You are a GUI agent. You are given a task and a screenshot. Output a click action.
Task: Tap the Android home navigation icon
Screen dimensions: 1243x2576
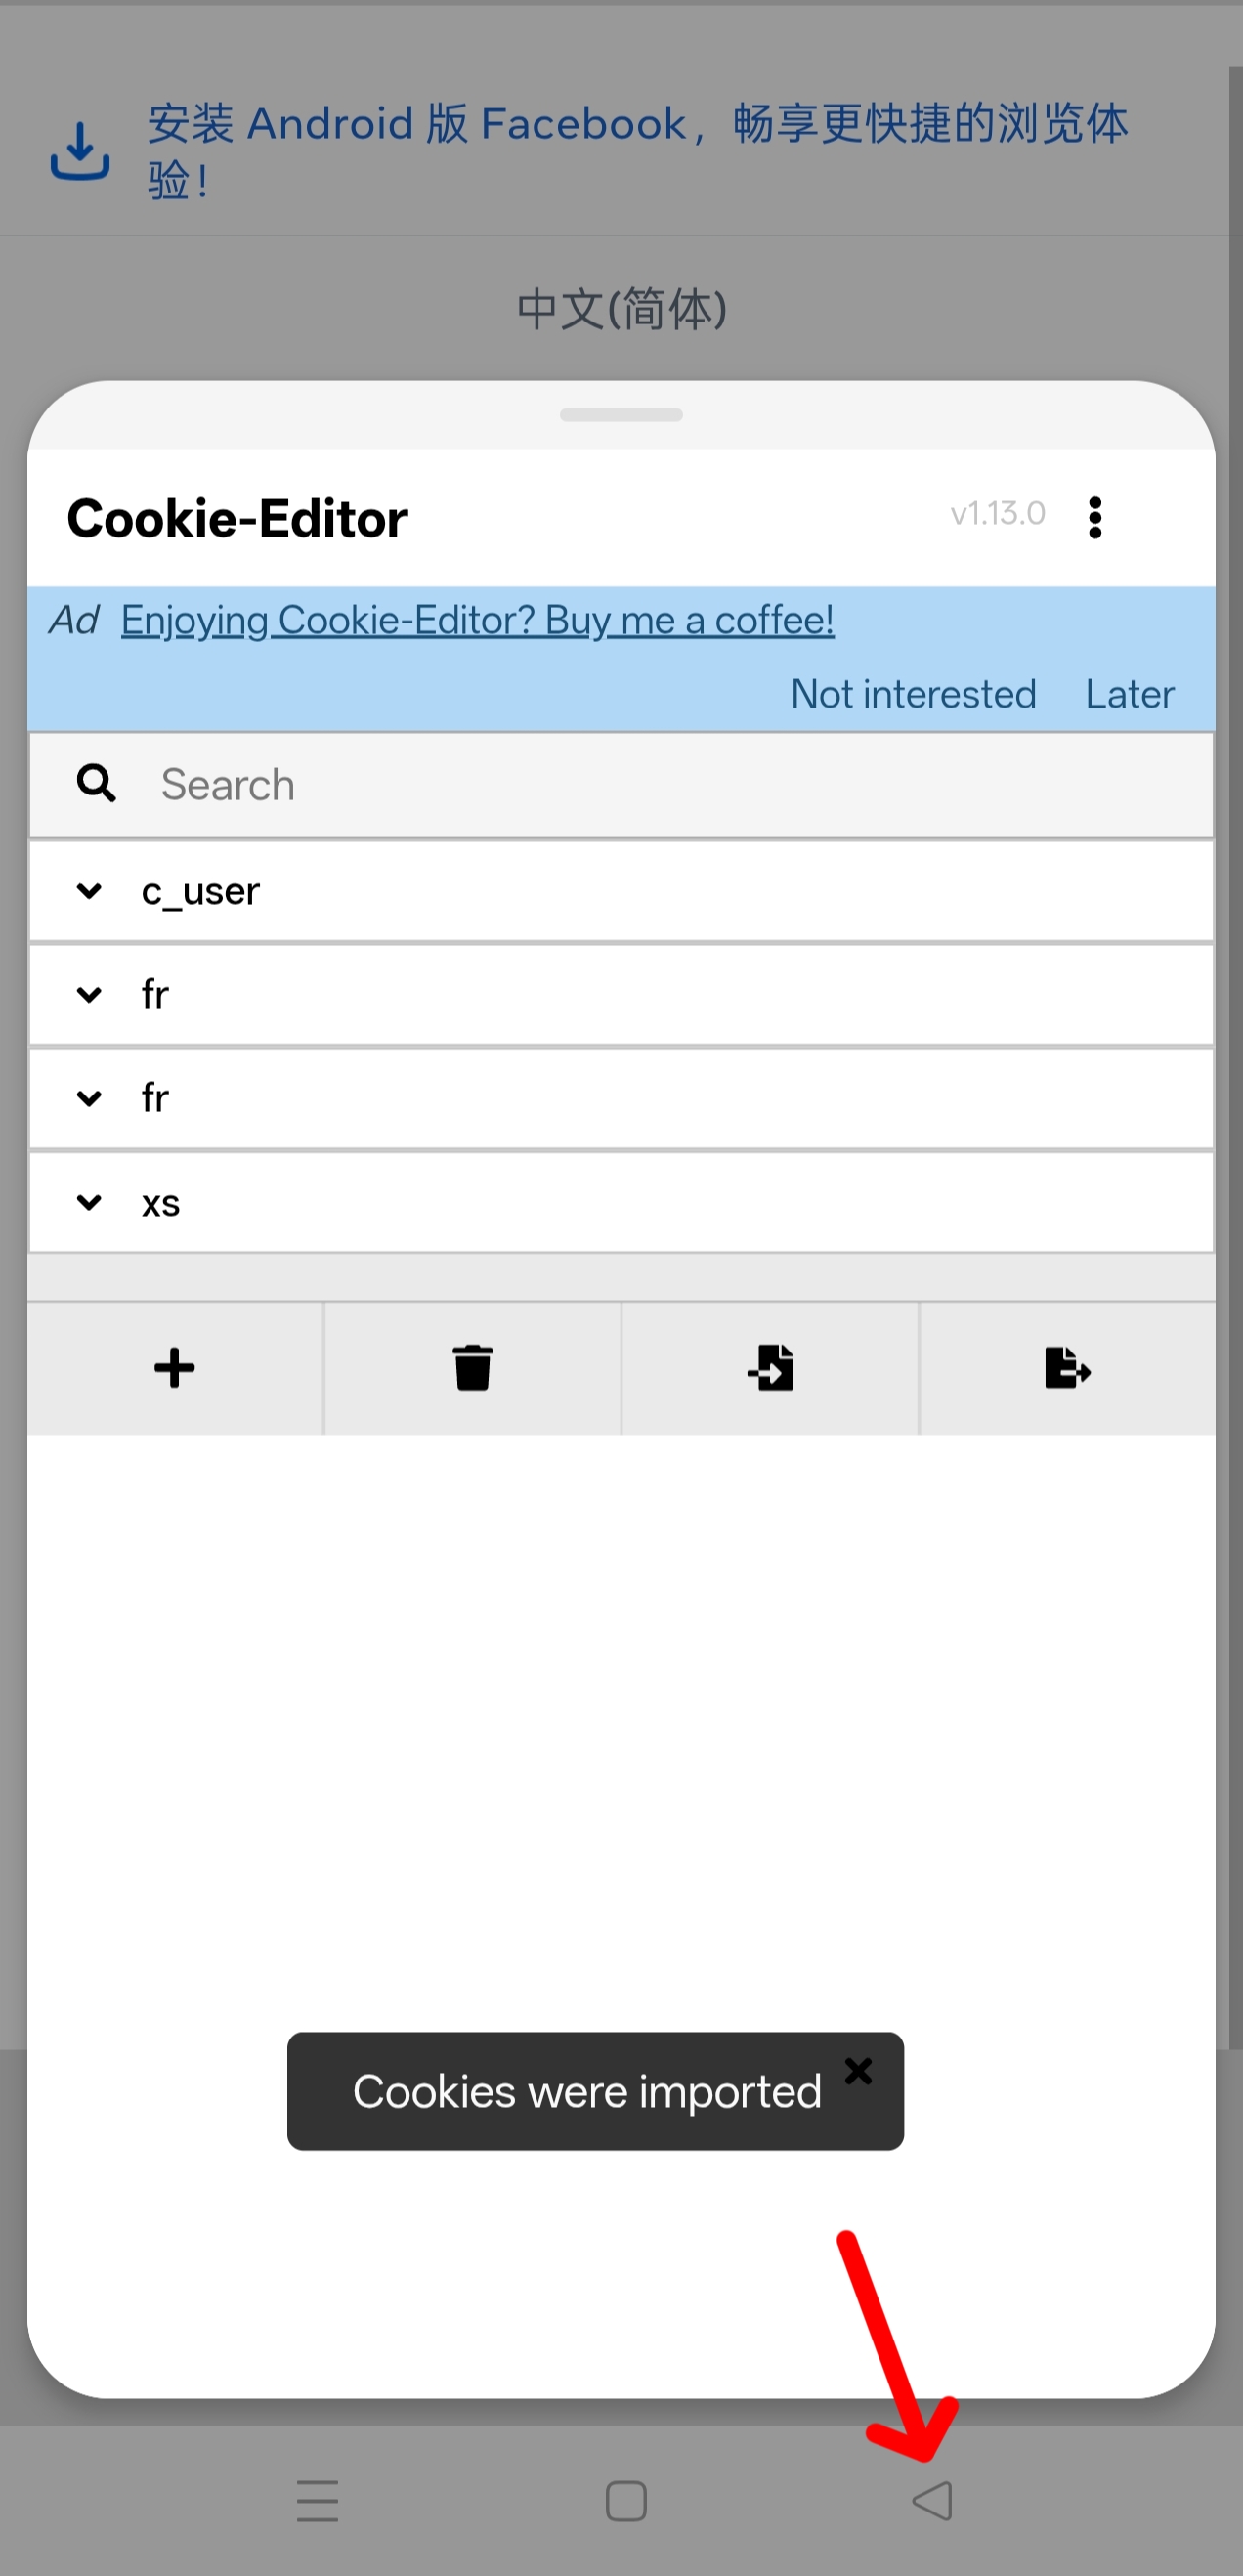point(626,2501)
